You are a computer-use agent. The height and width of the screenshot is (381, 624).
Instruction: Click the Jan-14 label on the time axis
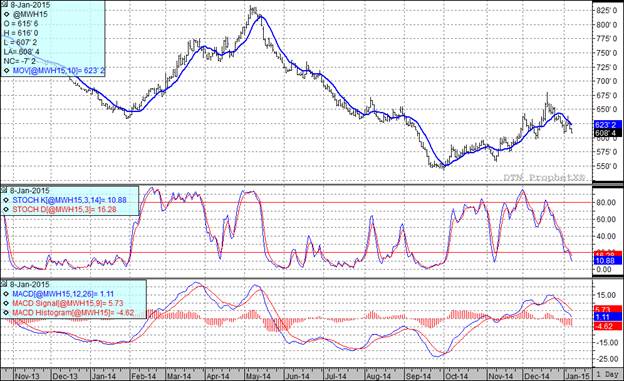click(x=103, y=376)
